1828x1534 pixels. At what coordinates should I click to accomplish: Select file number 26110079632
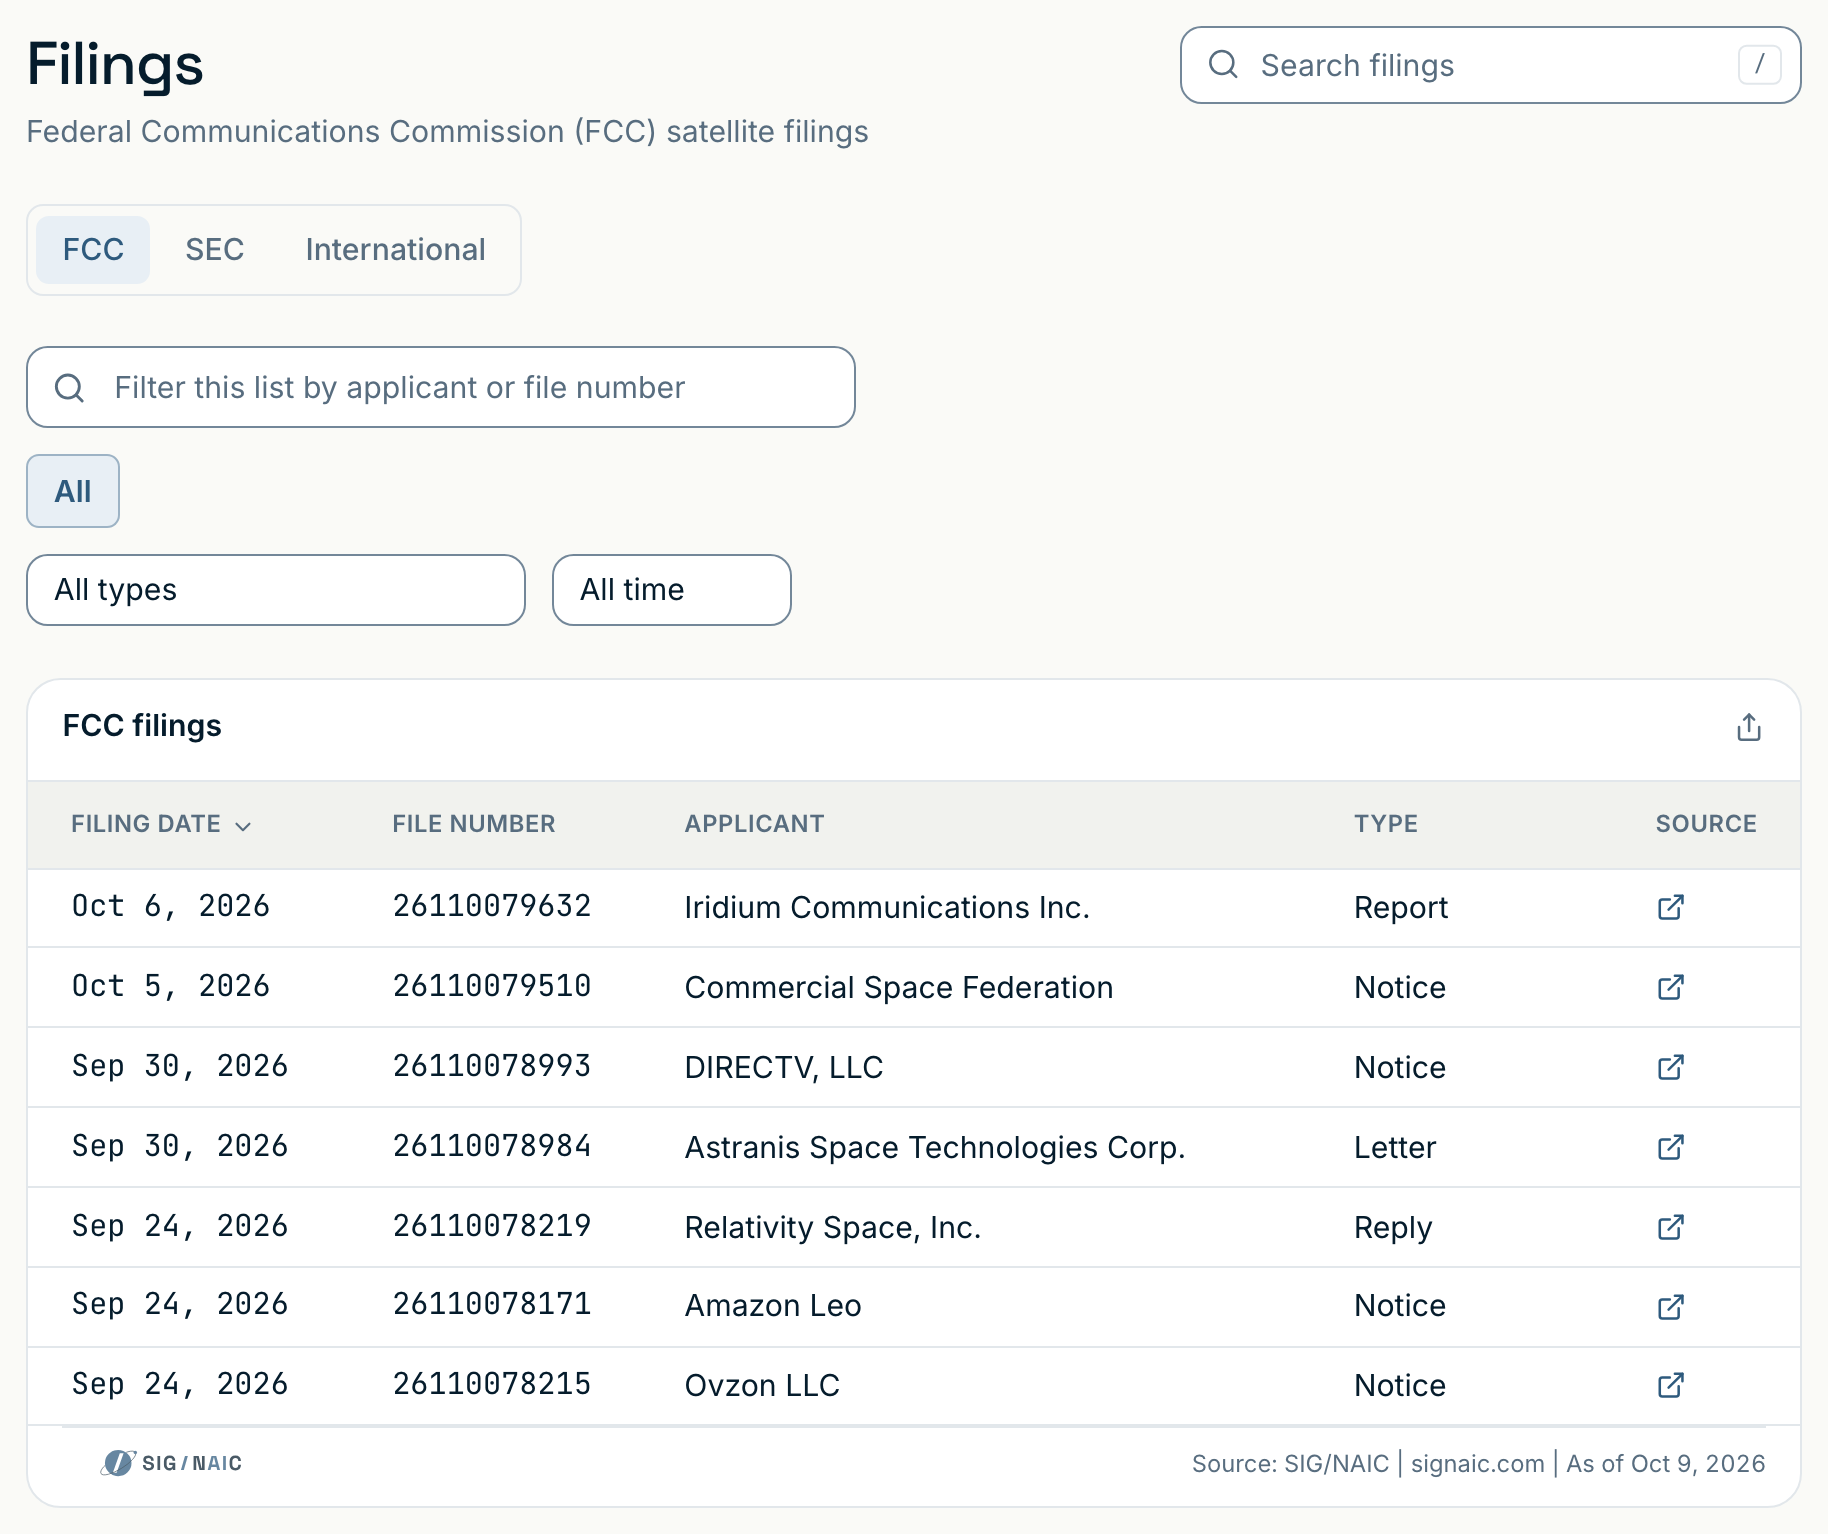[492, 906]
